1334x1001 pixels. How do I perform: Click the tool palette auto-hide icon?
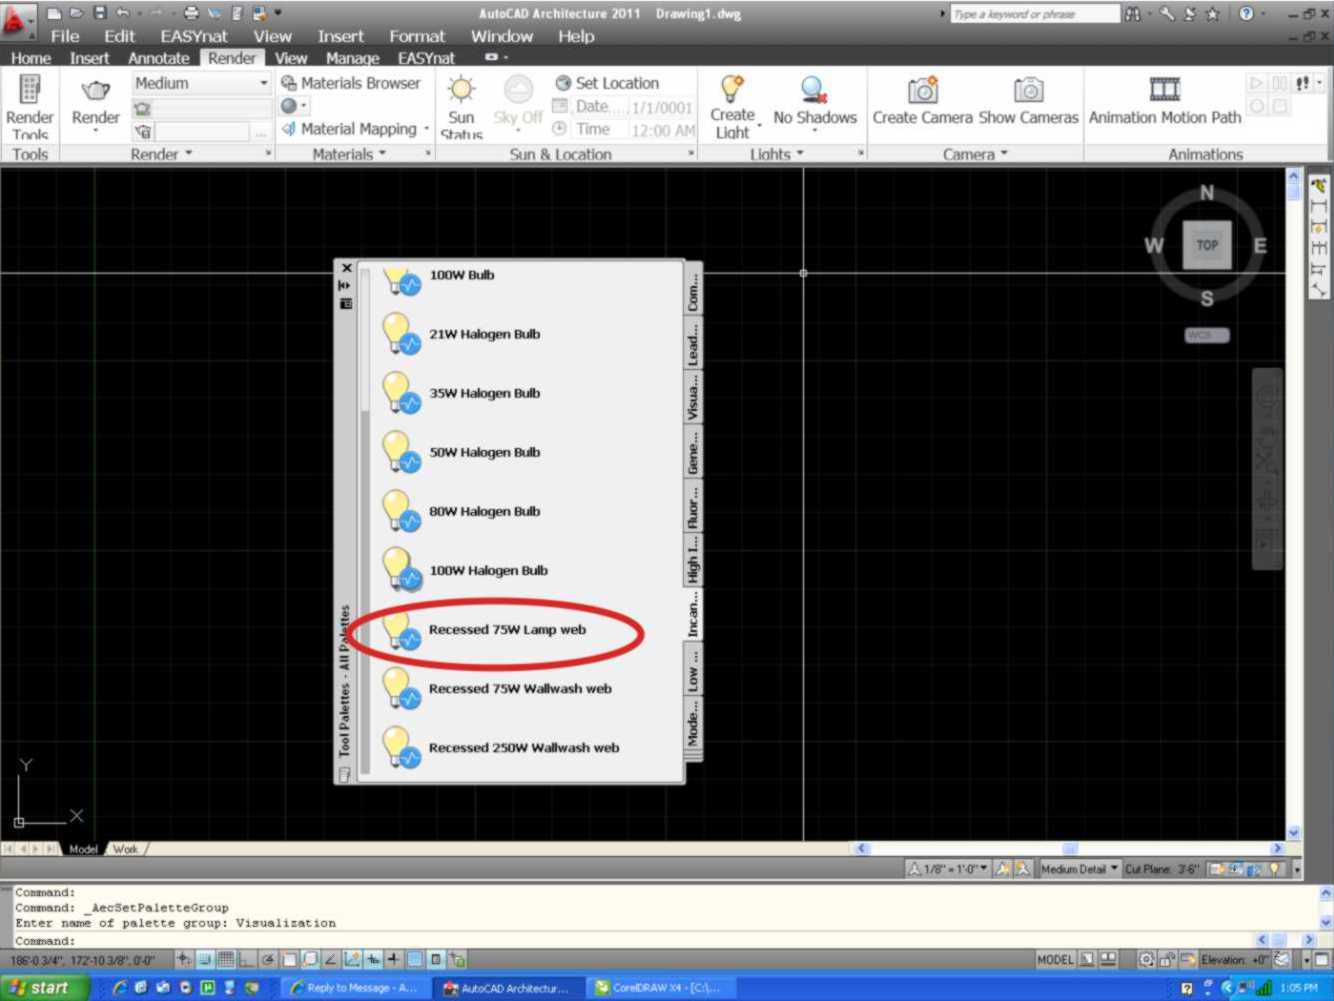click(x=346, y=285)
